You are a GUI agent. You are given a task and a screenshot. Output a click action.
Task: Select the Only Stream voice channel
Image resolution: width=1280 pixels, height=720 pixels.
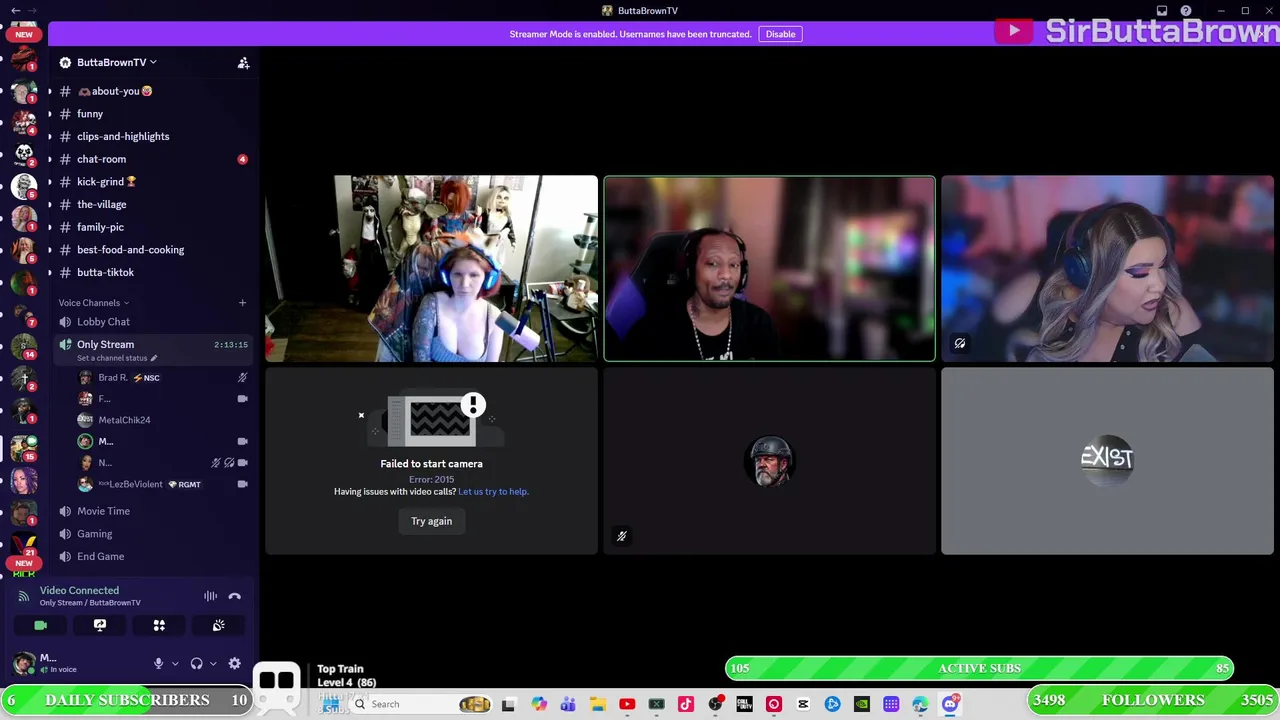[152, 348]
